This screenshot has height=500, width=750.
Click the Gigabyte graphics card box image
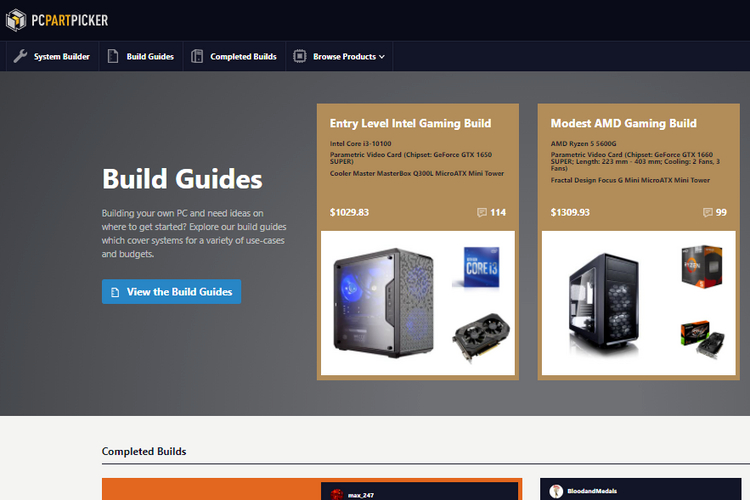(702, 339)
